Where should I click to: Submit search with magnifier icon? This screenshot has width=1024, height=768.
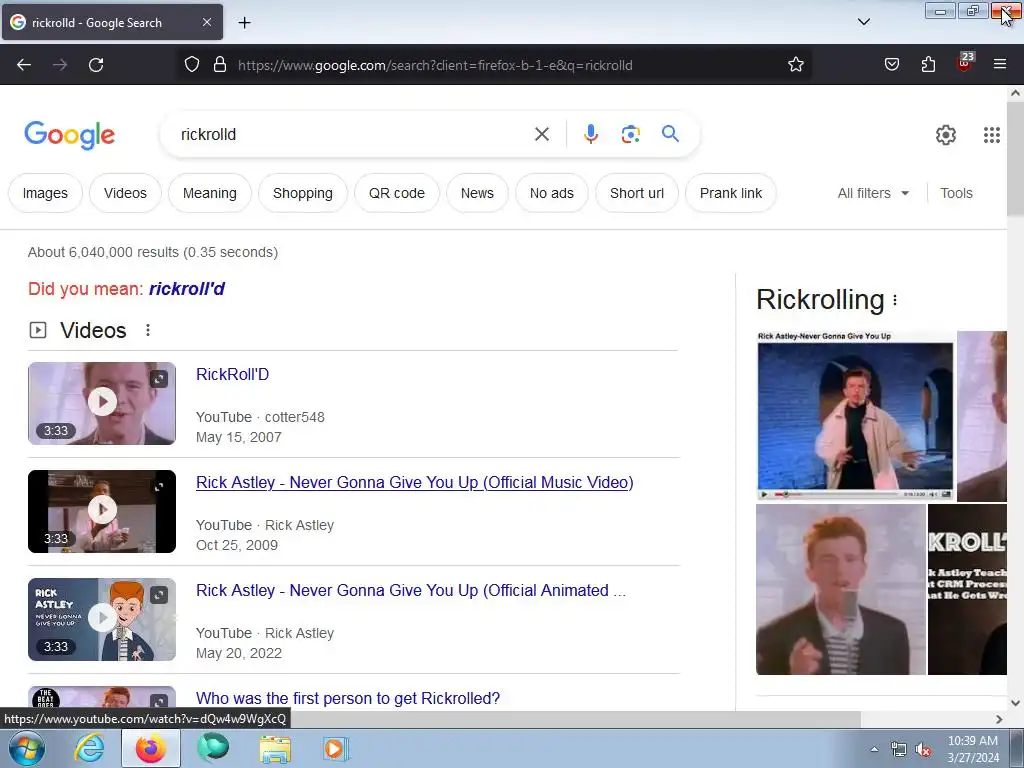tap(670, 135)
